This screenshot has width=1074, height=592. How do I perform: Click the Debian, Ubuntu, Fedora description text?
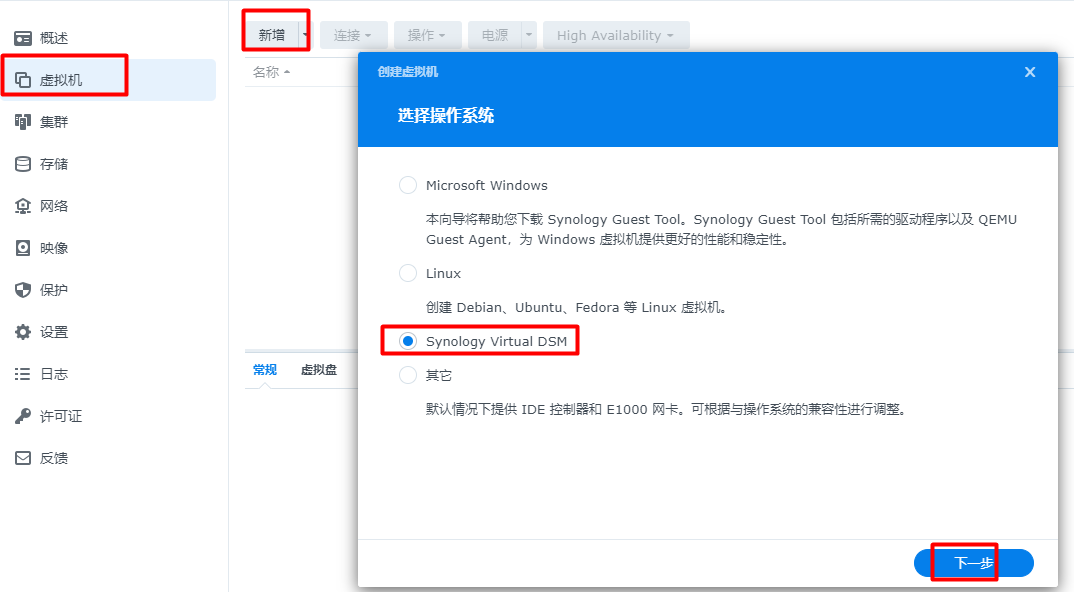576,308
